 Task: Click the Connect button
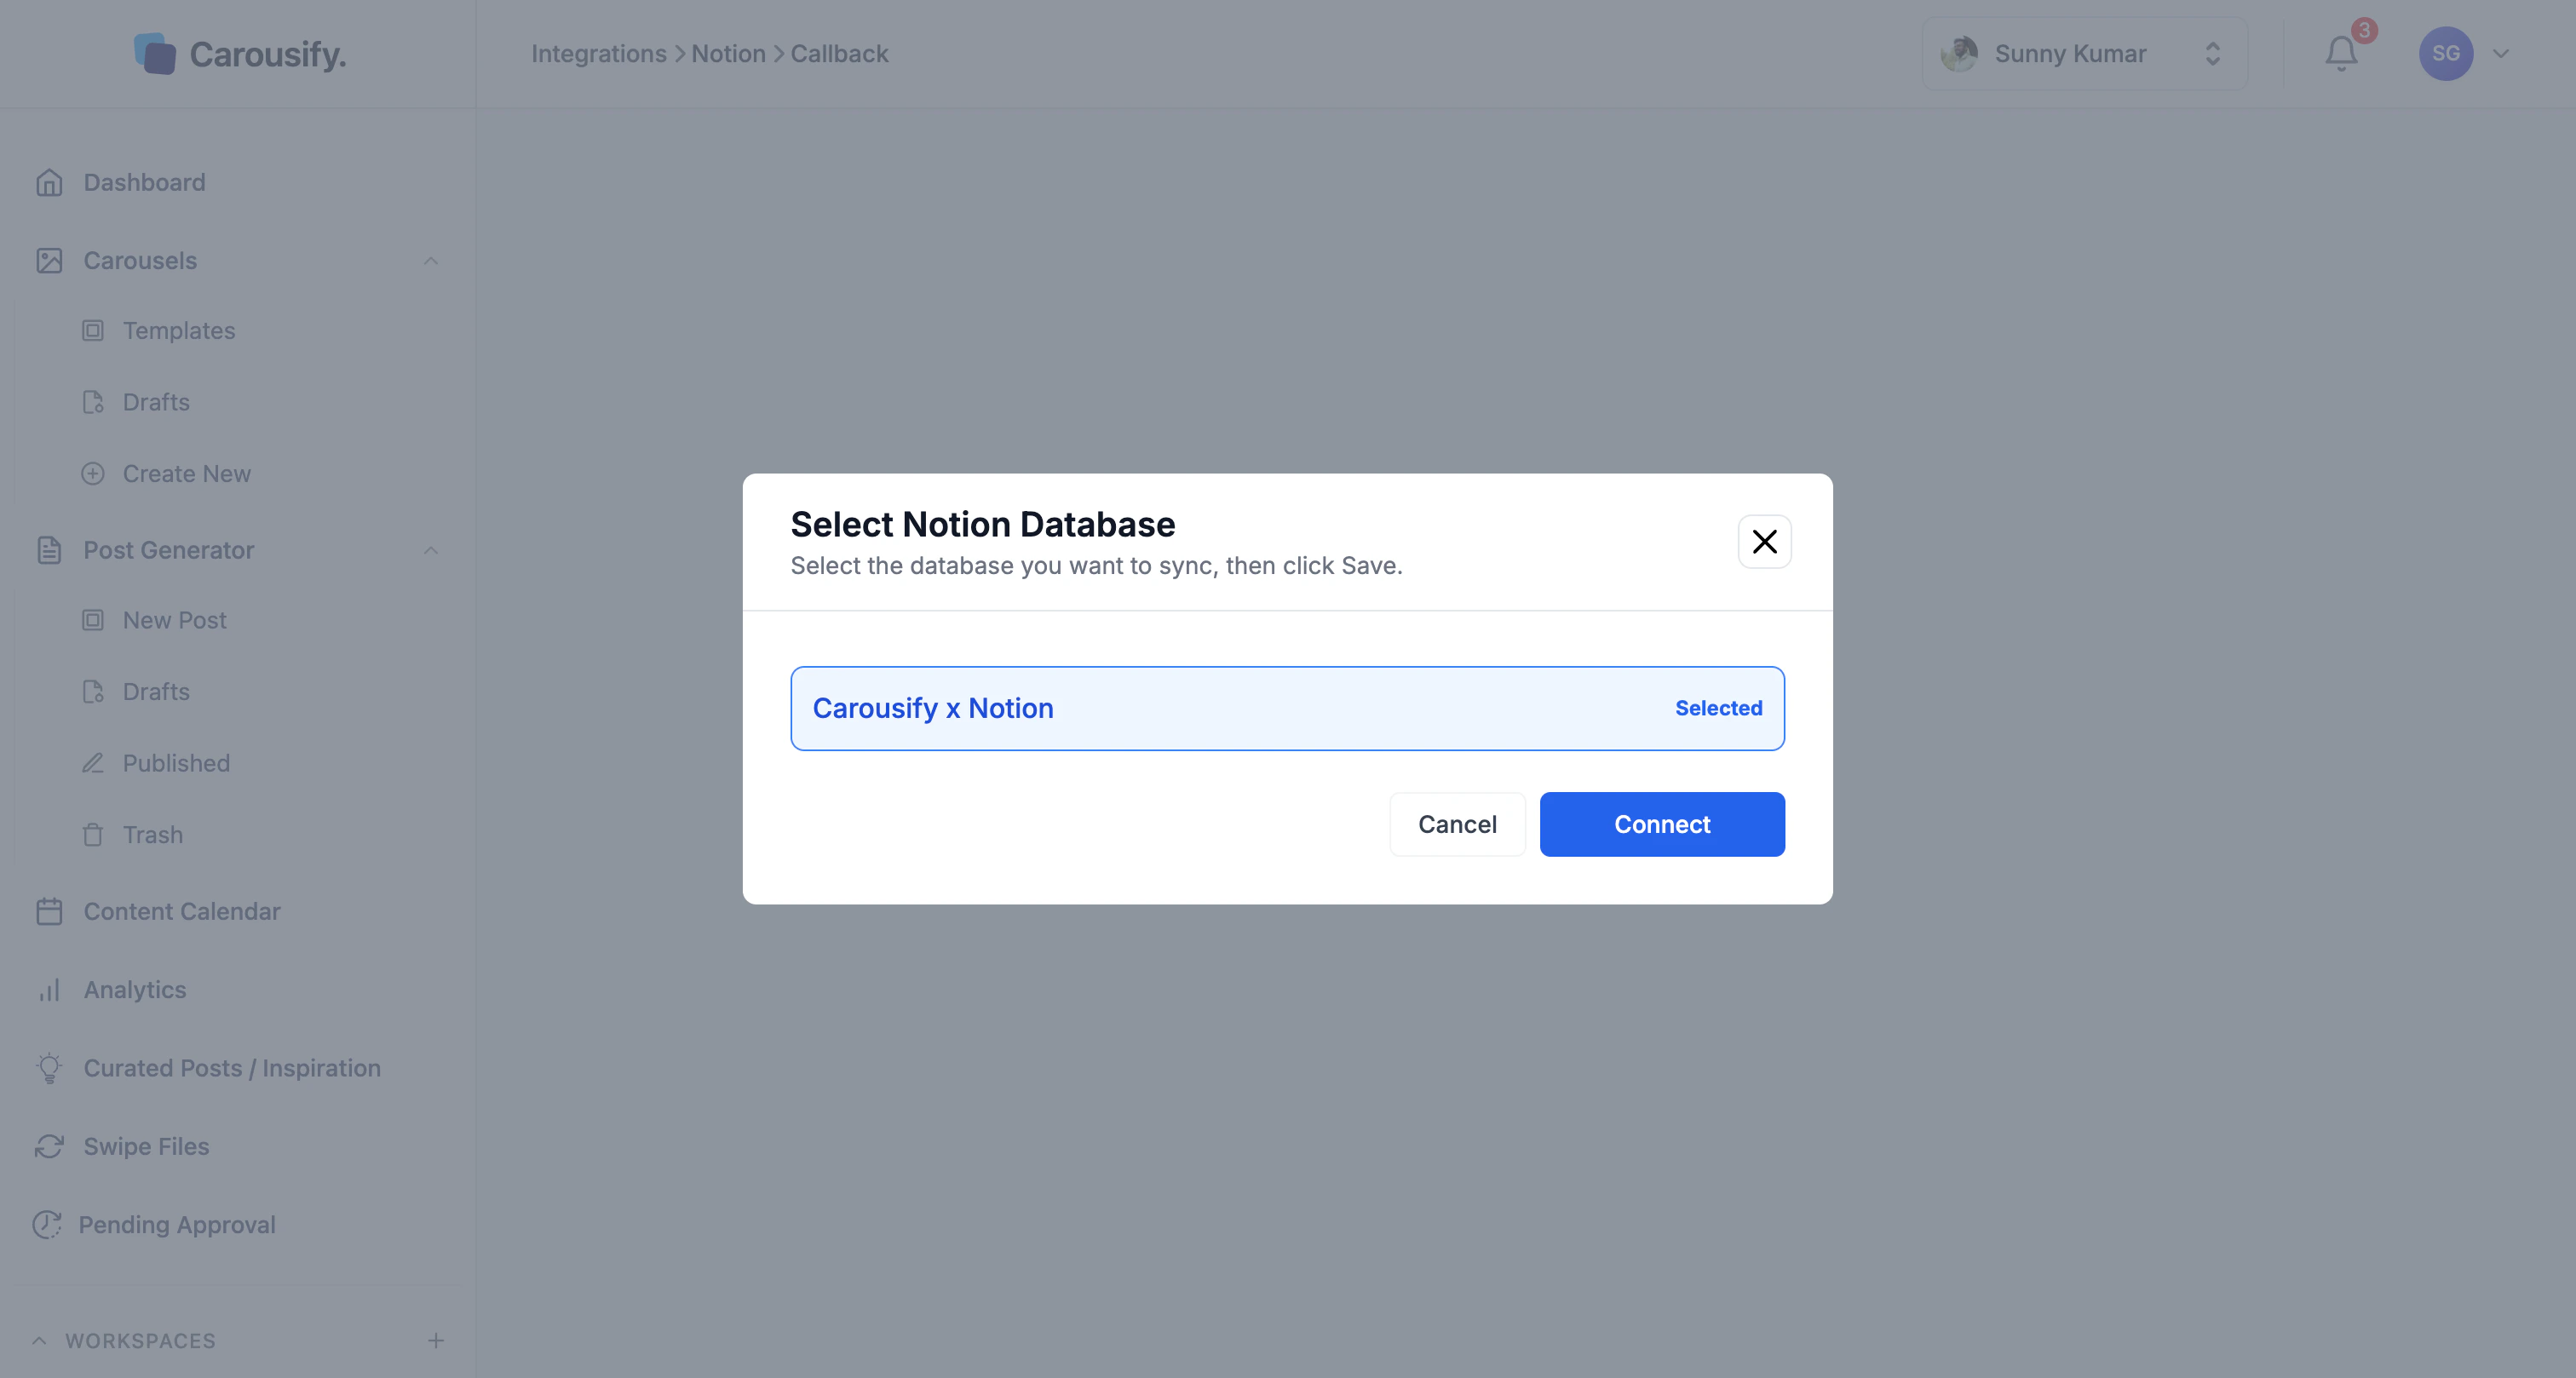pyautogui.click(x=1662, y=824)
